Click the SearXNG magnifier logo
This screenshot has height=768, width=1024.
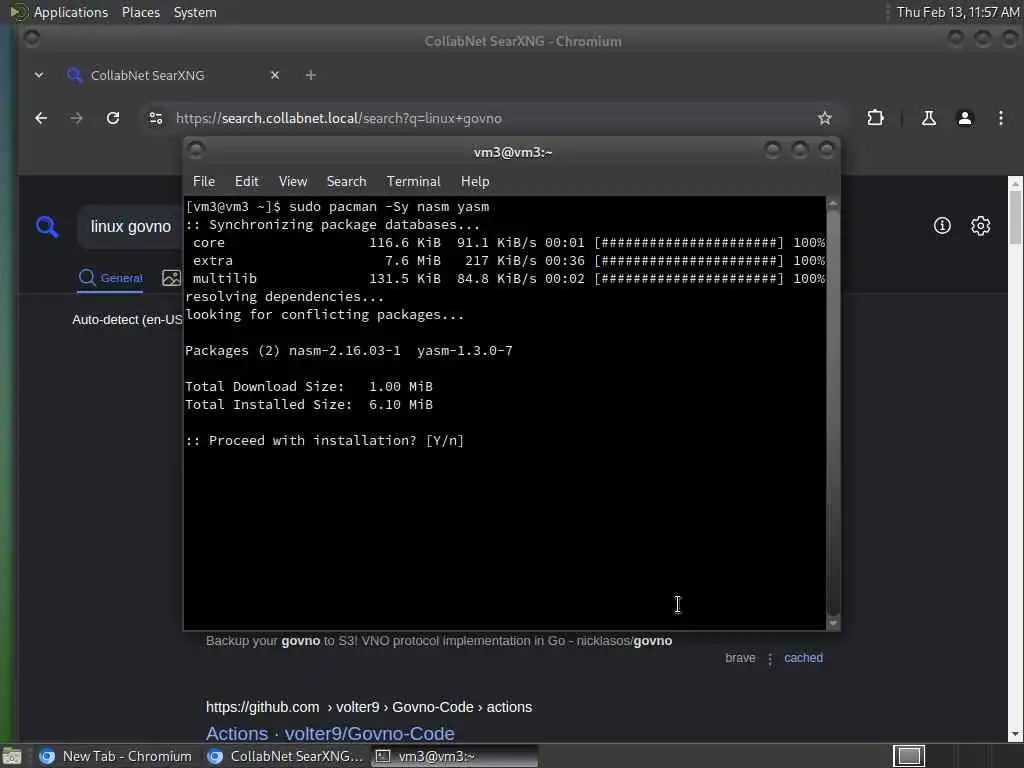(x=47, y=227)
